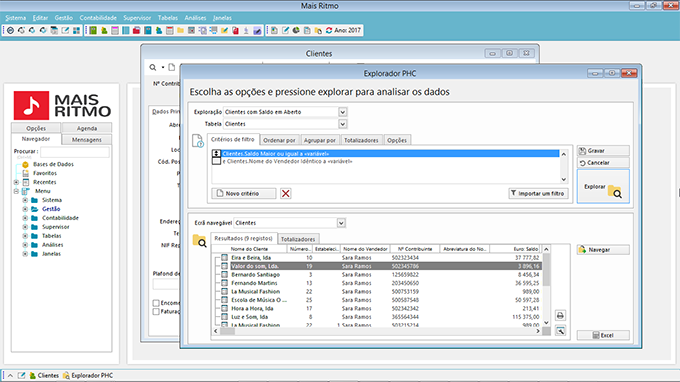680x382 pixels.
Task: Toggle the box beside Clientes.Saldo Maior criterion
Action: click(x=216, y=153)
